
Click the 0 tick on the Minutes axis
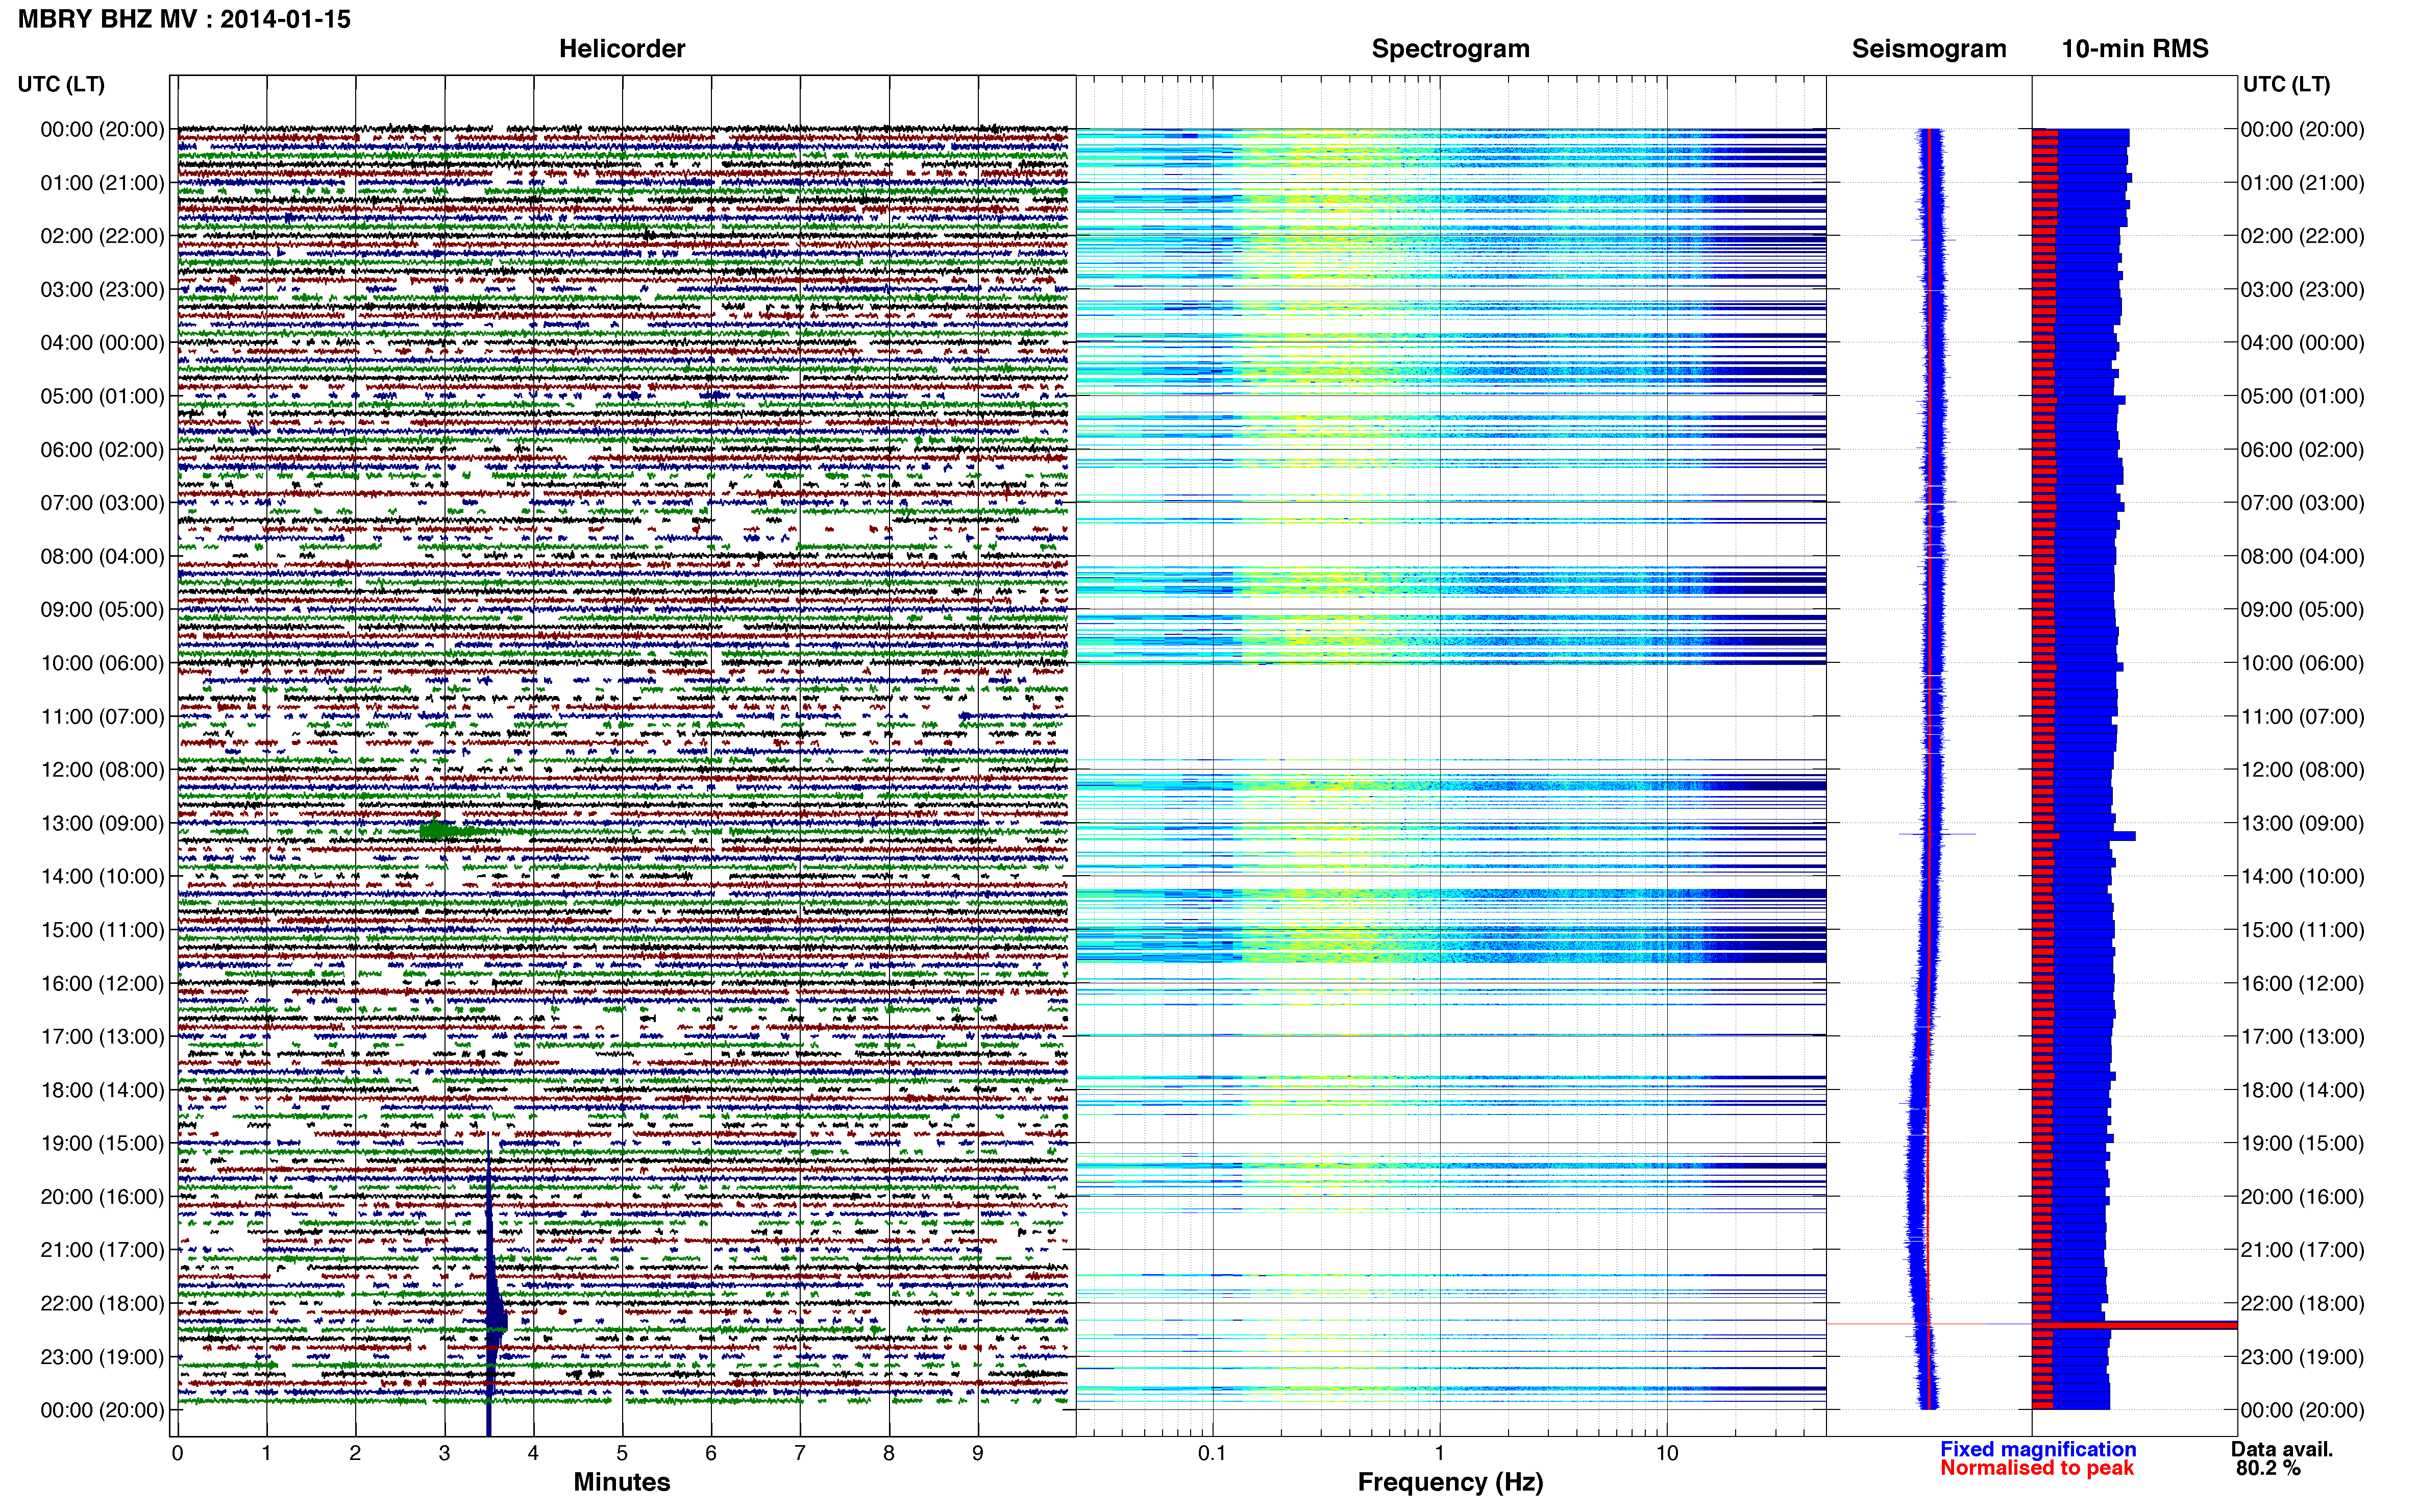pos(177,1453)
